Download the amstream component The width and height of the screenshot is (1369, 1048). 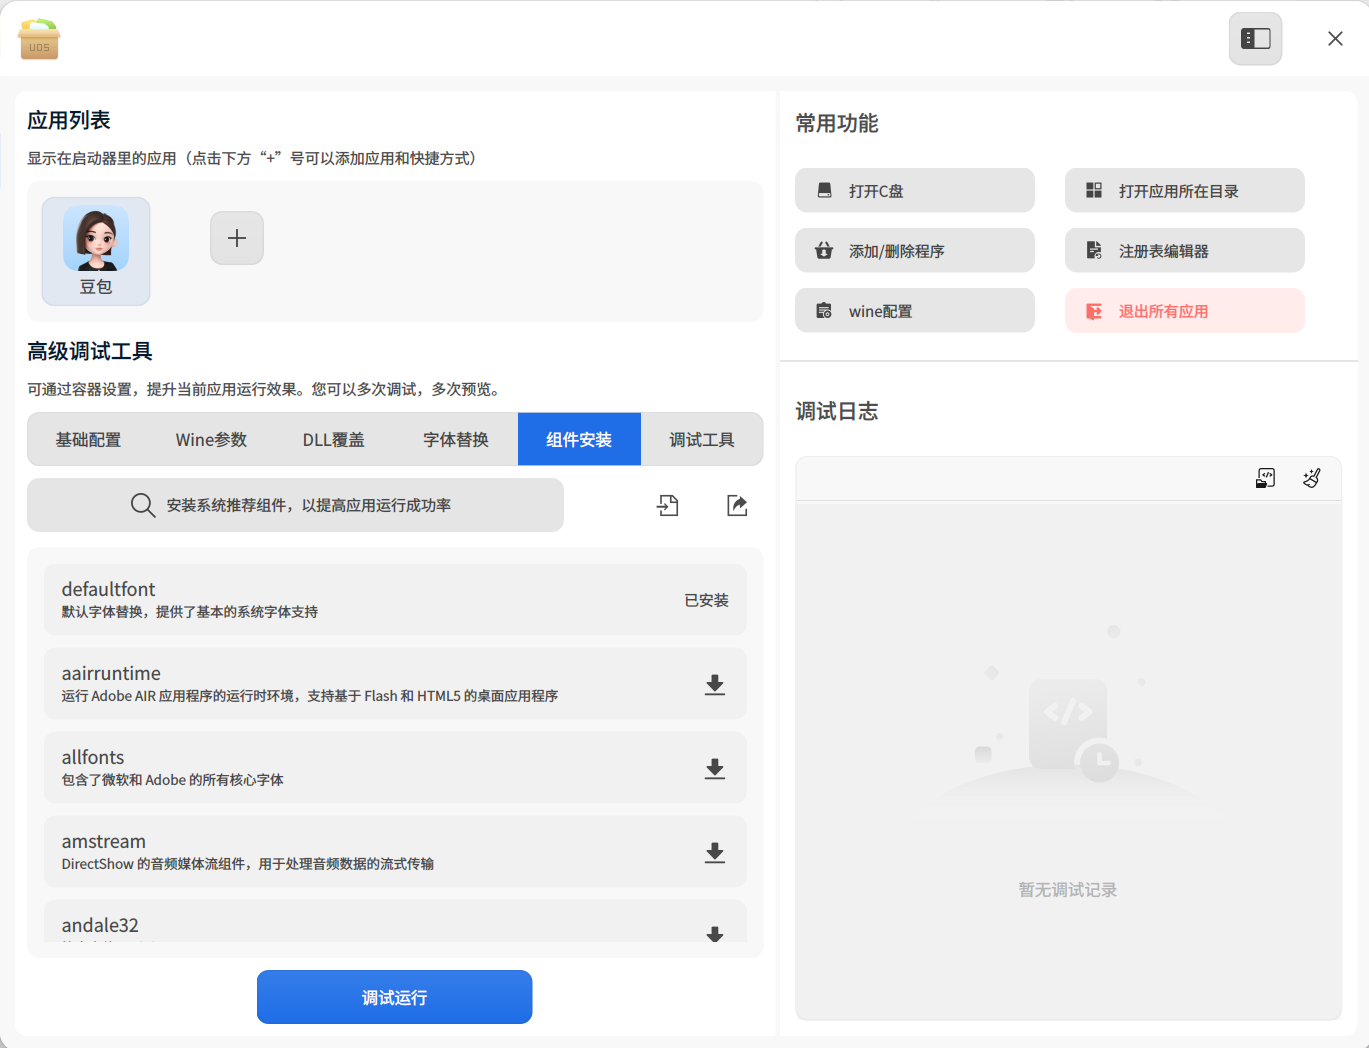click(x=715, y=852)
